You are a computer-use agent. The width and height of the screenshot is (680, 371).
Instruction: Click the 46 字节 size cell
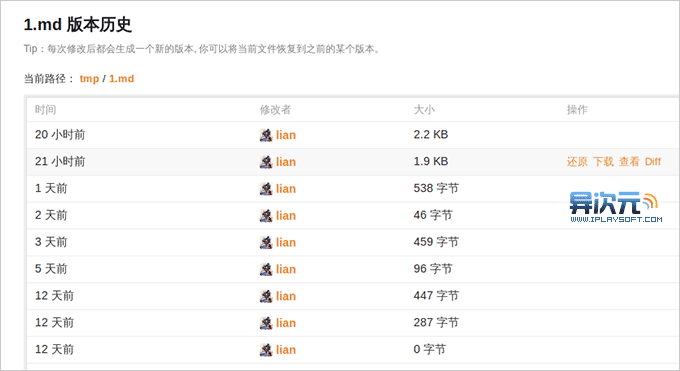point(433,215)
